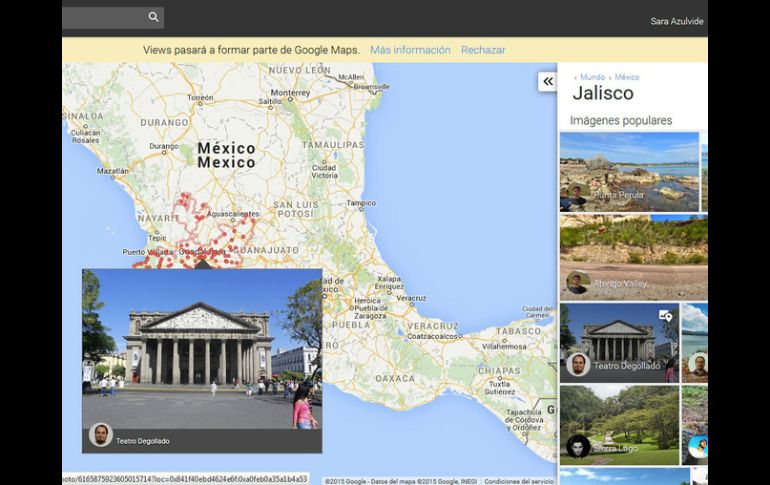The width and height of the screenshot is (770, 485).
Task: Click the avatar on Teatro Degollado sidebar thumbnail
Action: pos(577,364)
